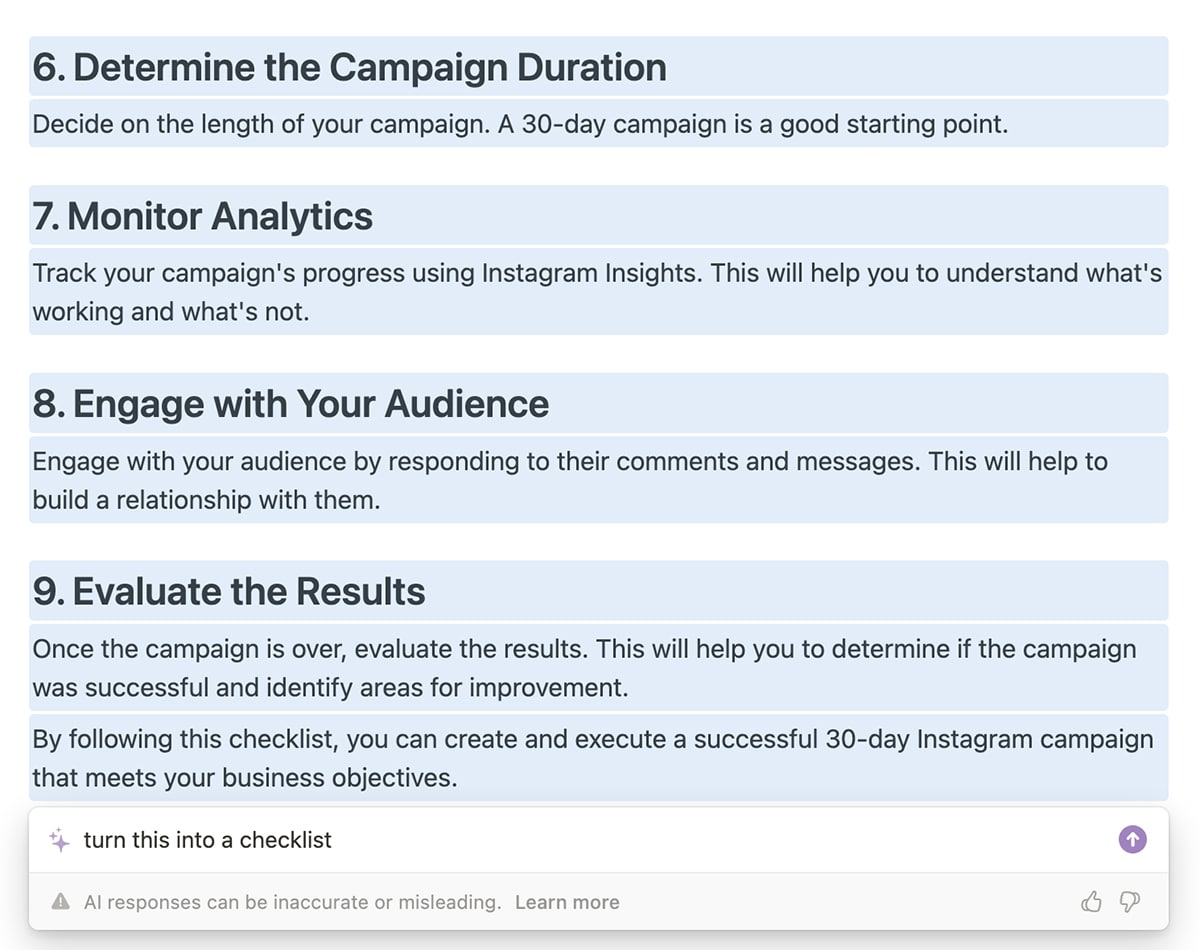Click the line 'working and what's not.'

click(171, 311)
